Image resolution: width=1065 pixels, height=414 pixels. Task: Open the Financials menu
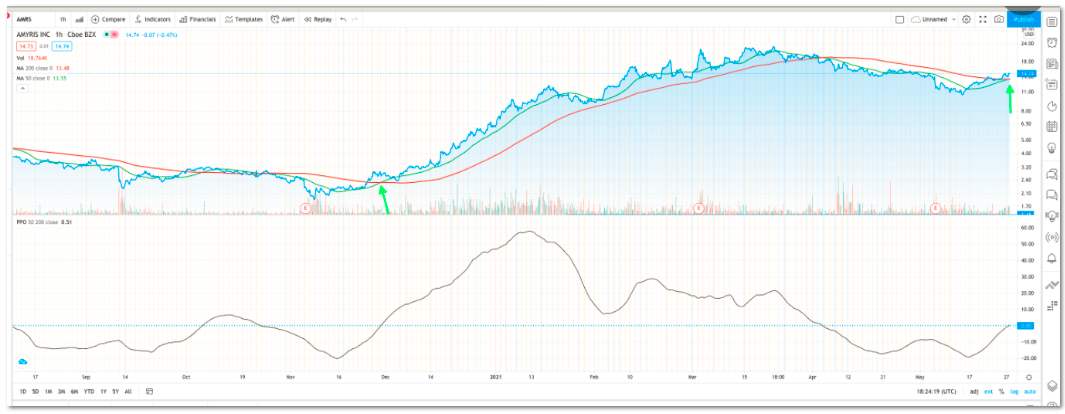pos(199,19)
